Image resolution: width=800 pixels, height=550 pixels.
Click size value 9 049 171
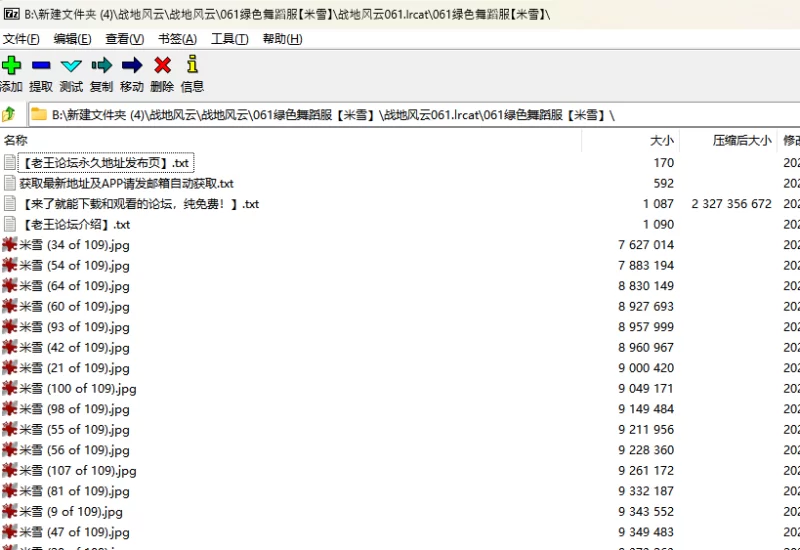(646, 388)
